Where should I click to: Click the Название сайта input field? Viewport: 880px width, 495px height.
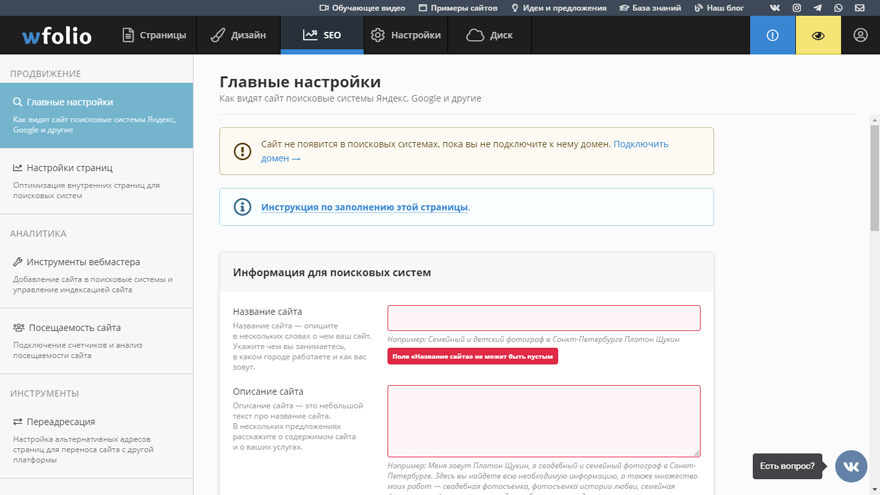[544, 318]
